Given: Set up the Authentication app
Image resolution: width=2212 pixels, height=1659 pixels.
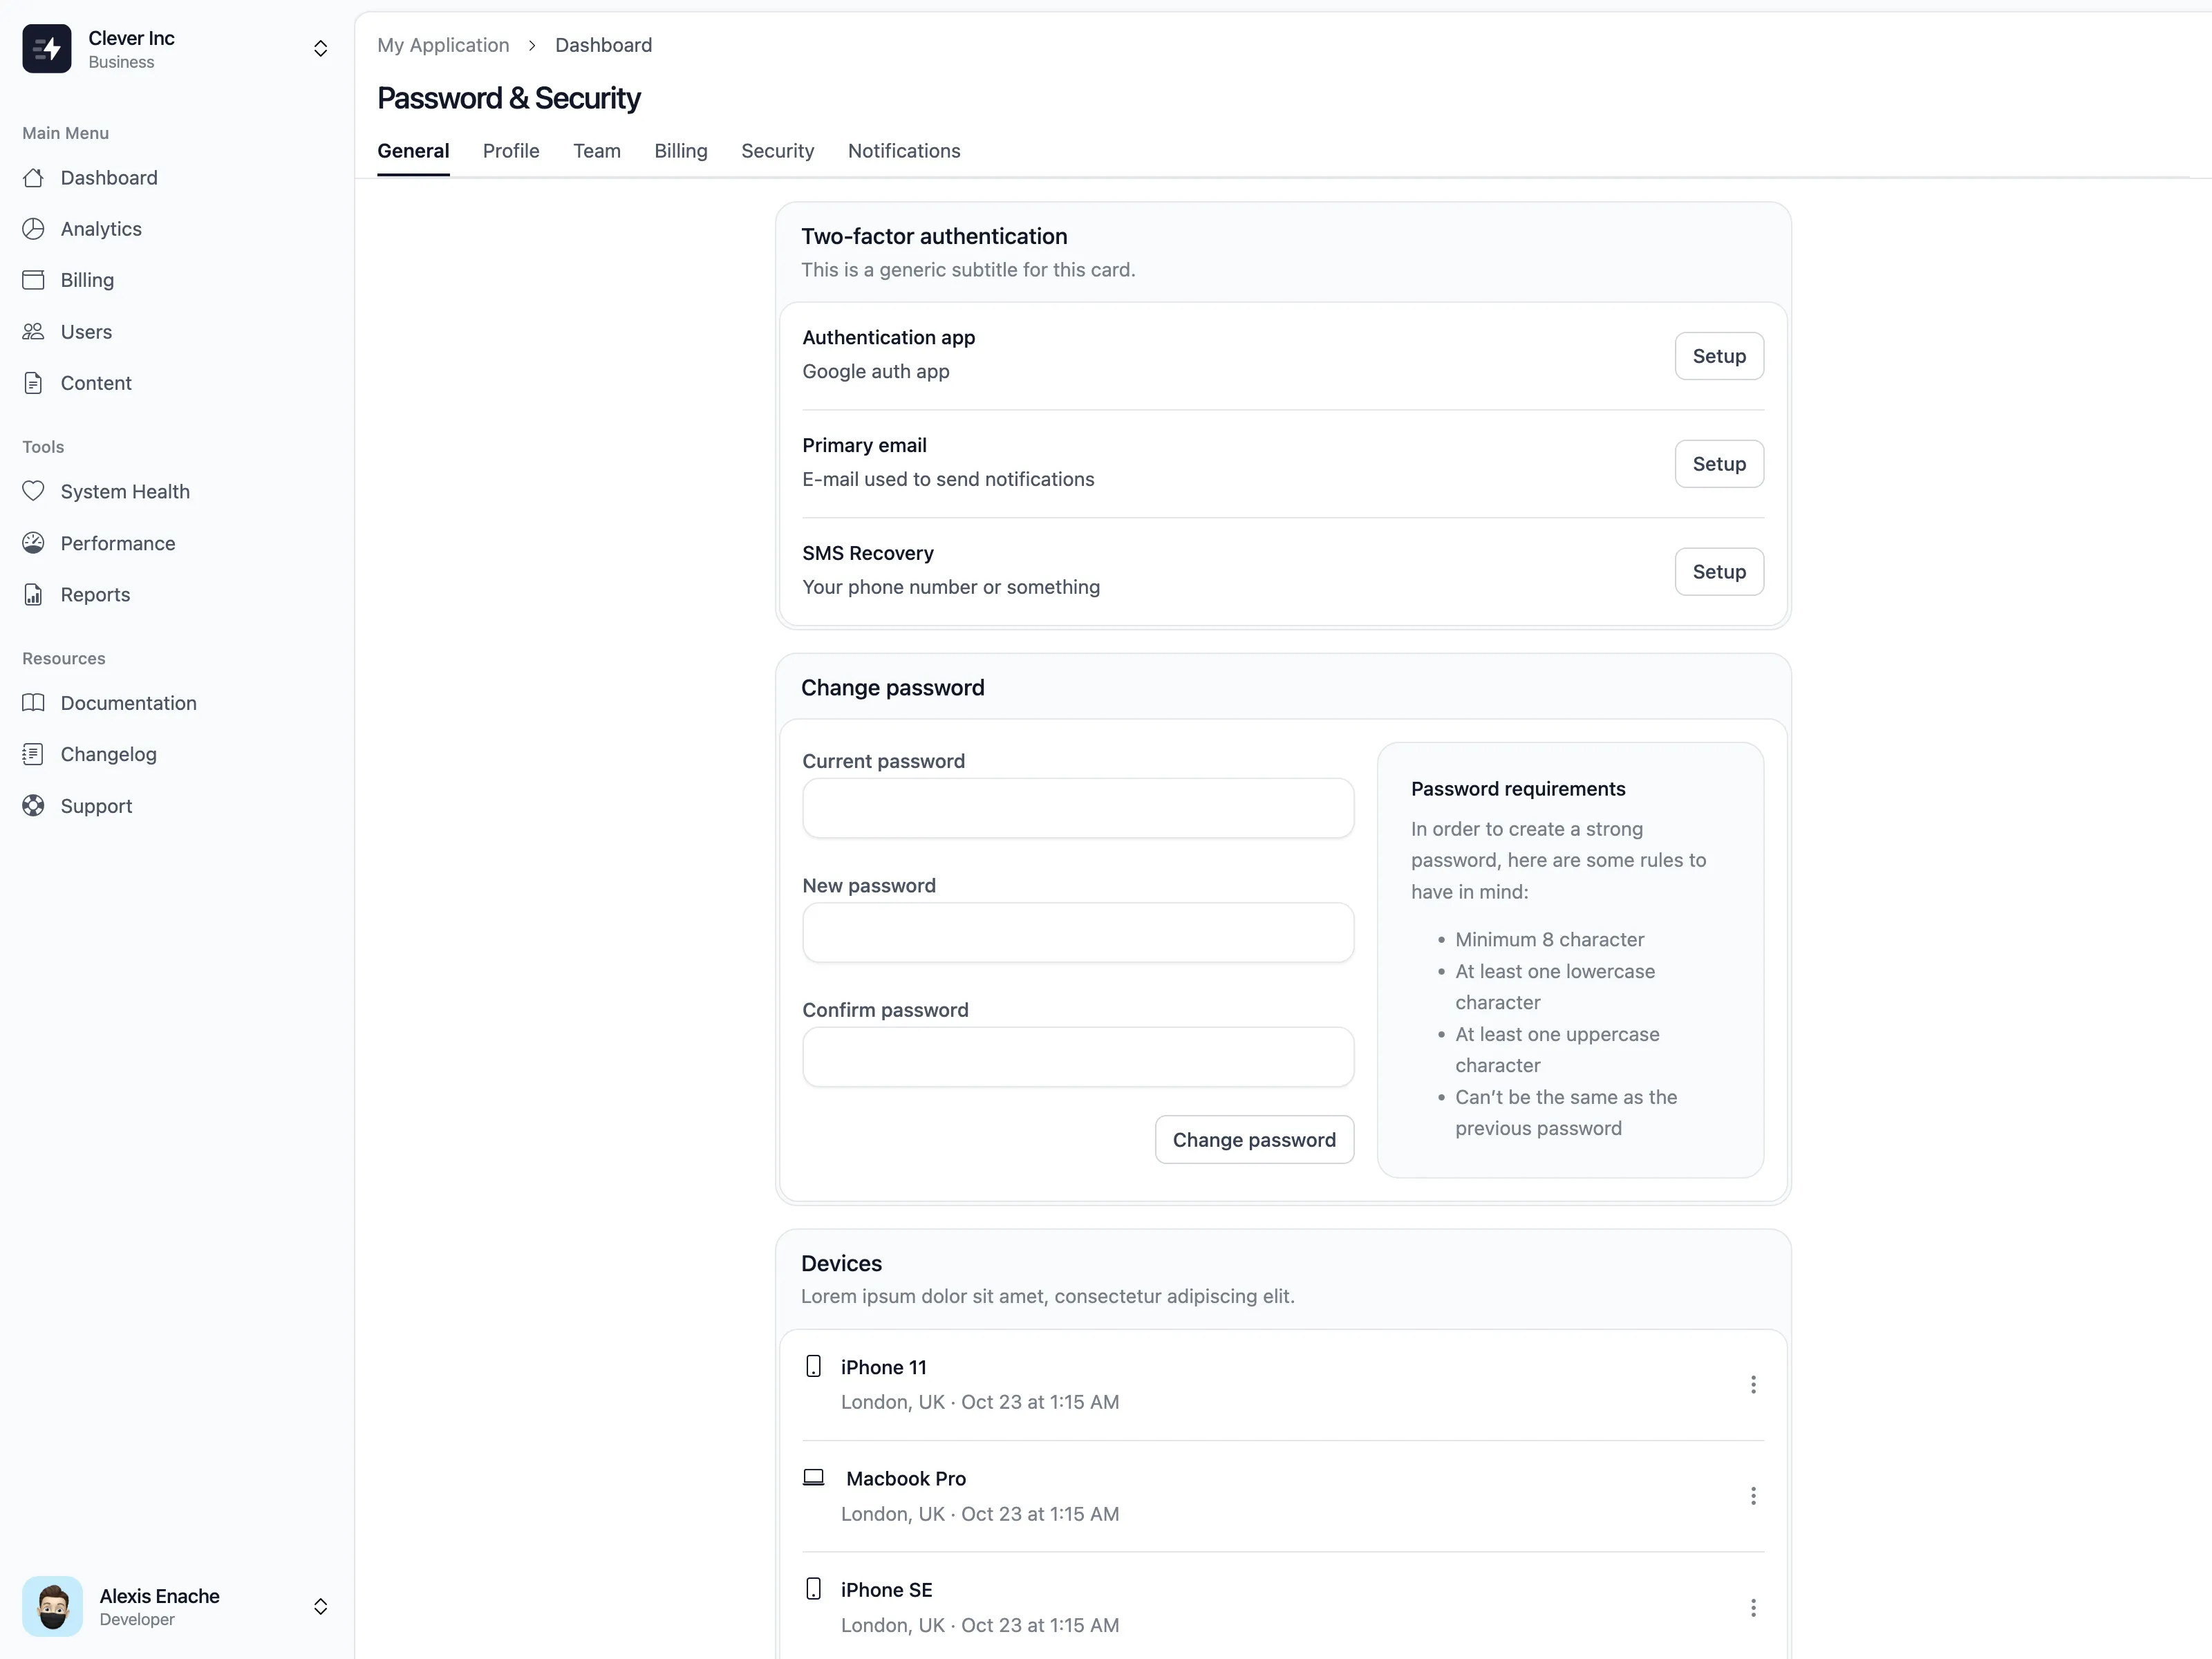Looking at the screenshot, I should click(1718, 356).
